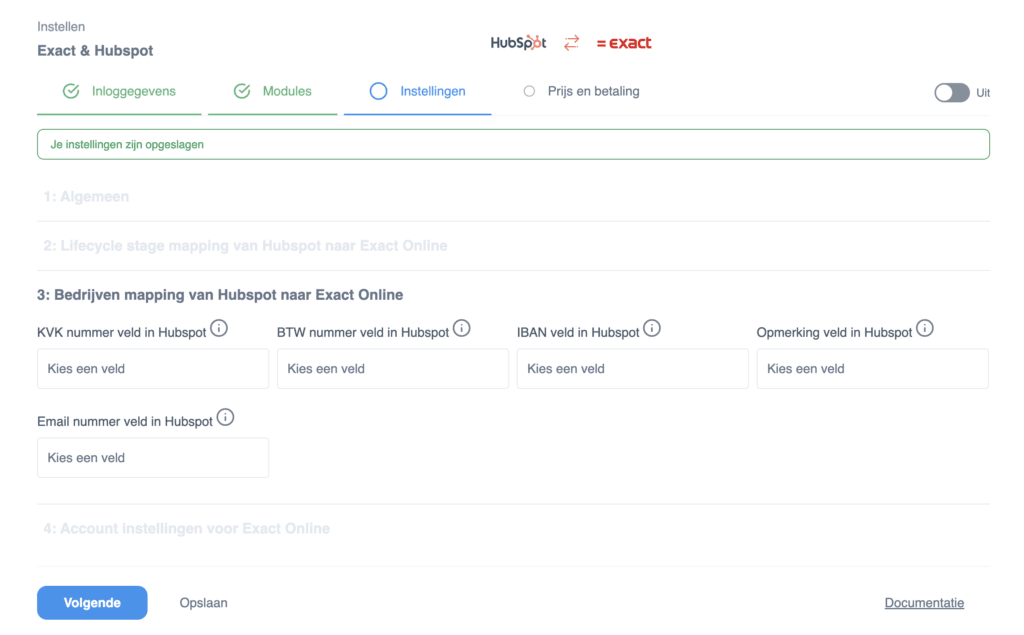
Task: Click the orange sync arrows icon
Action: click(x=571, y=43)
